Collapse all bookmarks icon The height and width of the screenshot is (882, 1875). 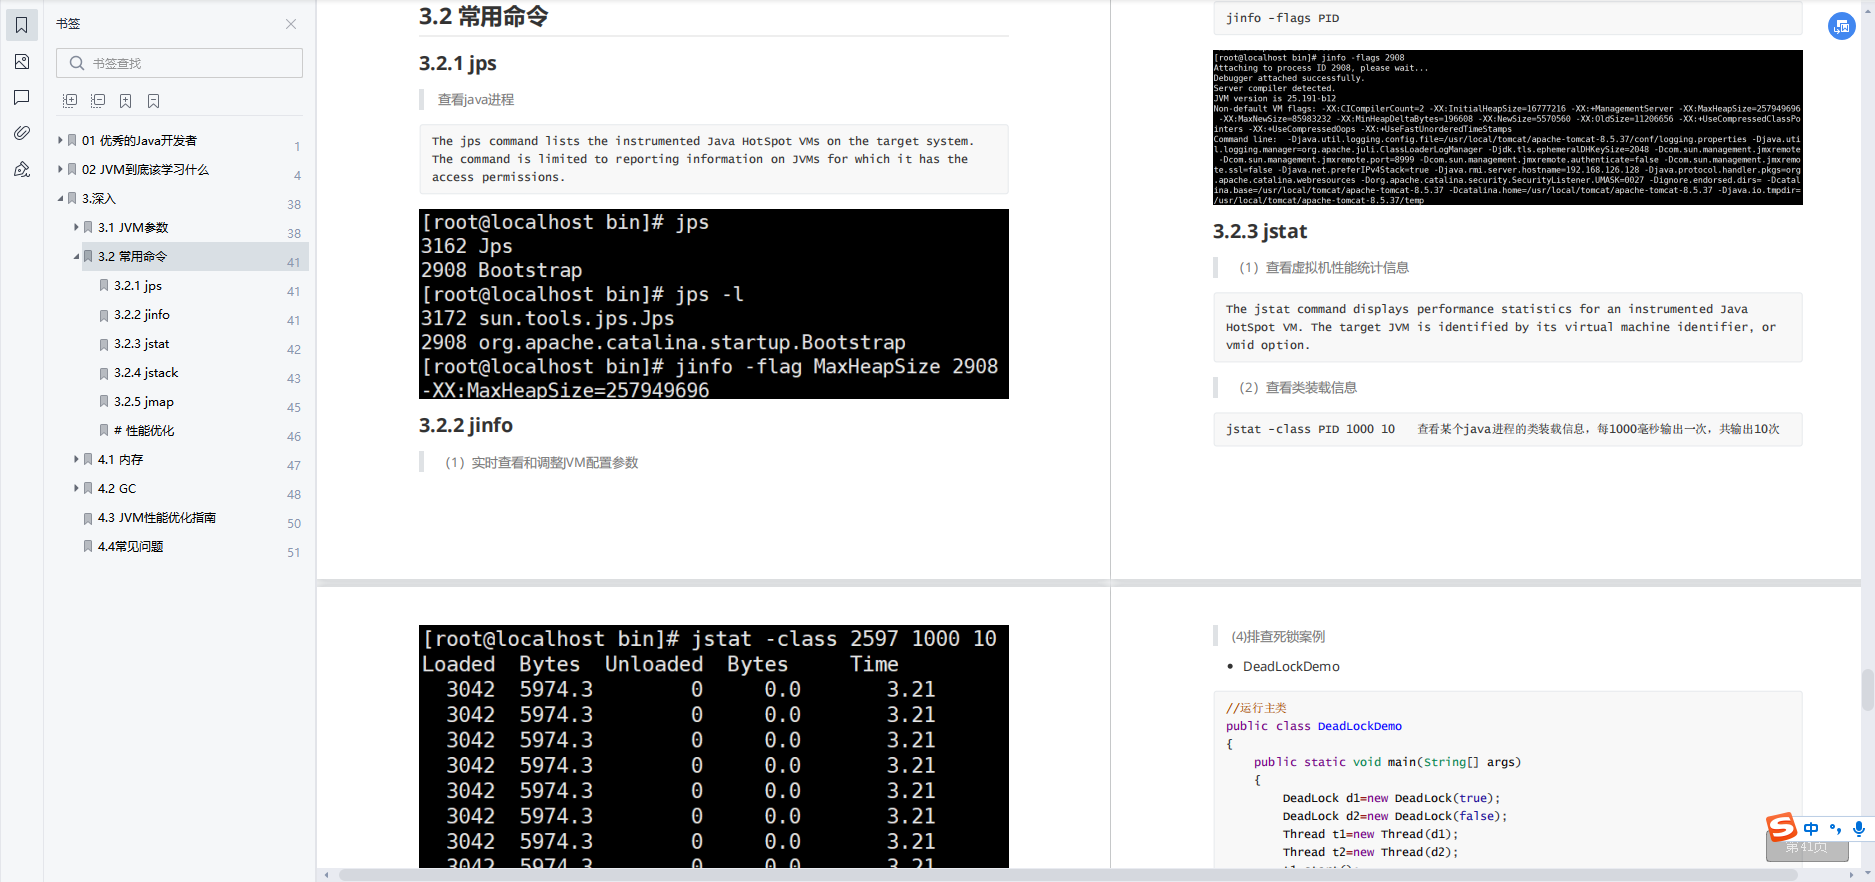98,101
